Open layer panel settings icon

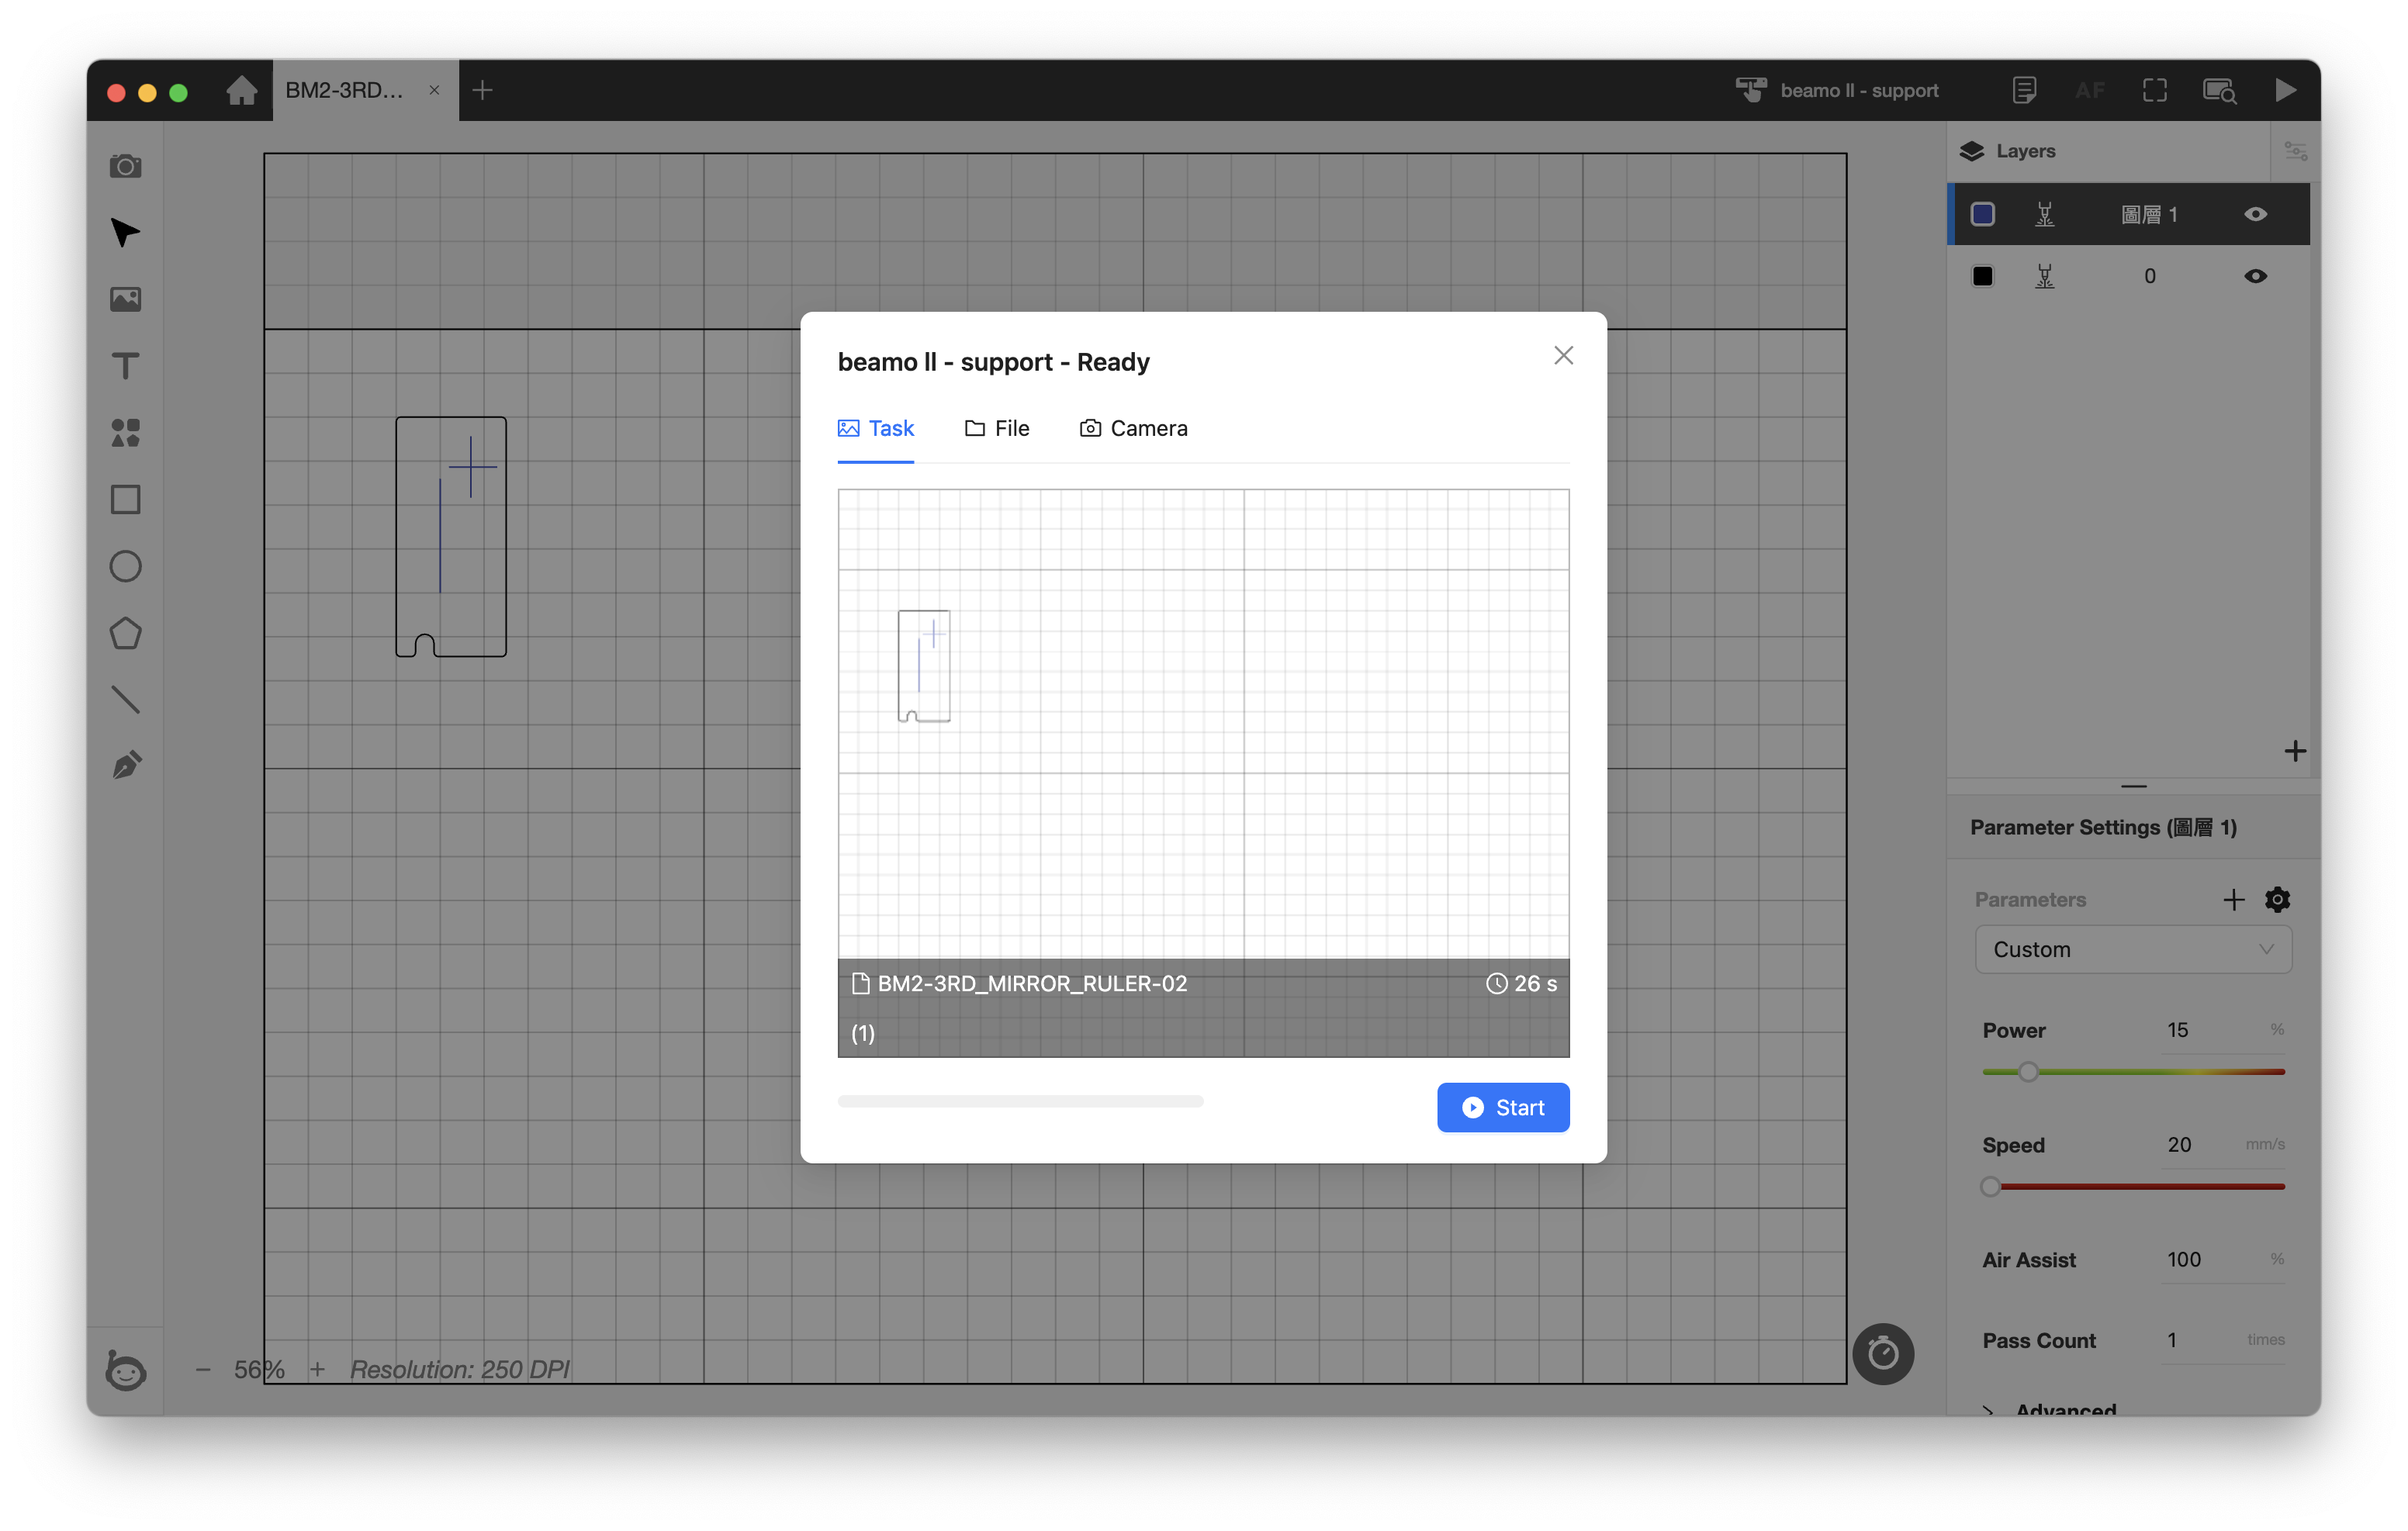pyautogui.click(x=2295, y=151)
